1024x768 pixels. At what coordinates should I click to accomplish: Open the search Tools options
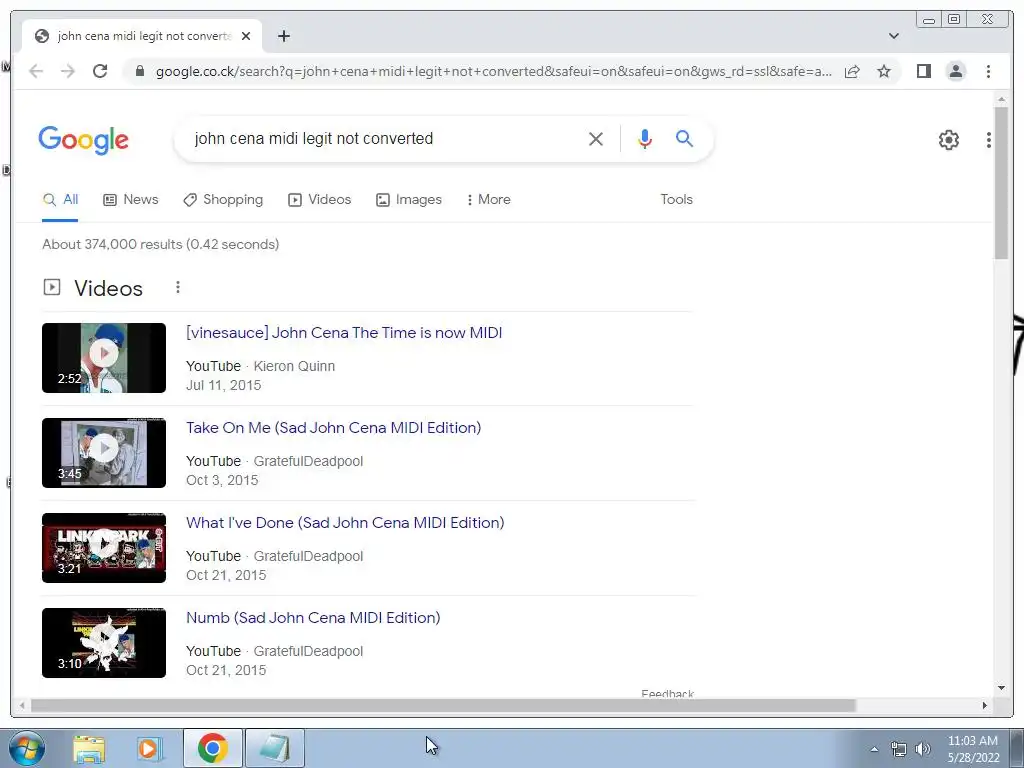676,199
